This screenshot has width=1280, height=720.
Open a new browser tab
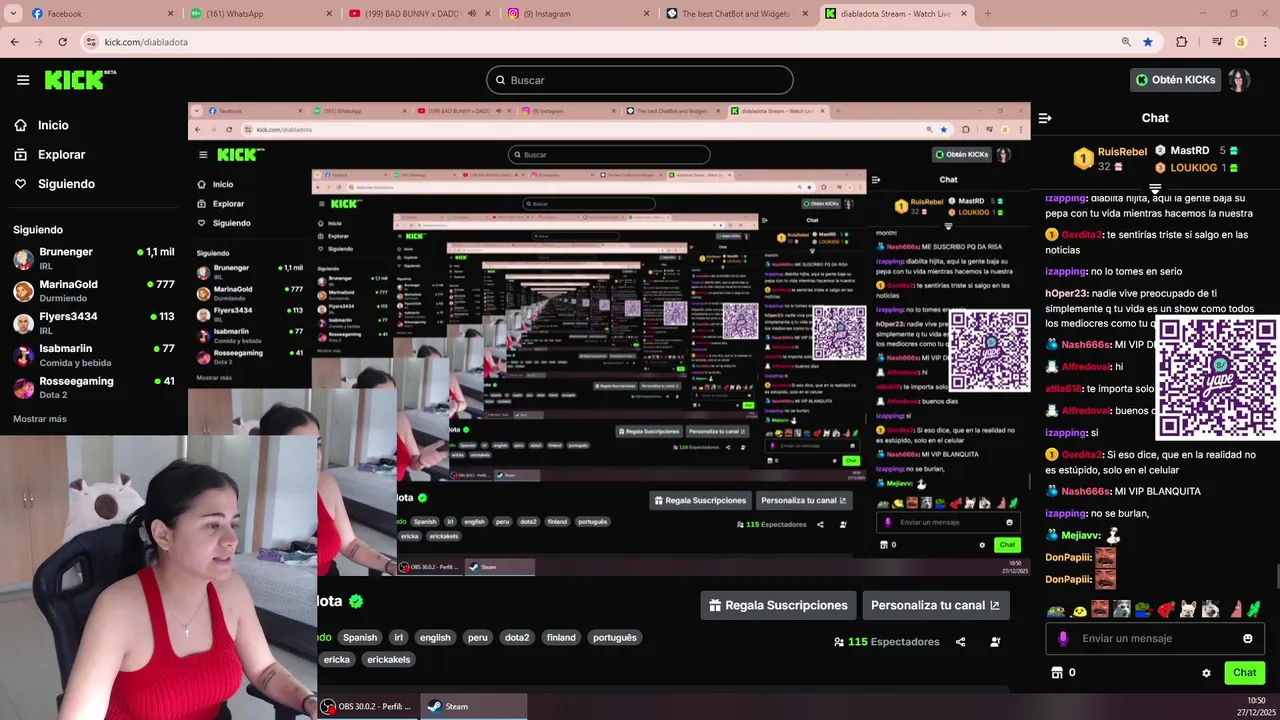(x=988, y=14)
